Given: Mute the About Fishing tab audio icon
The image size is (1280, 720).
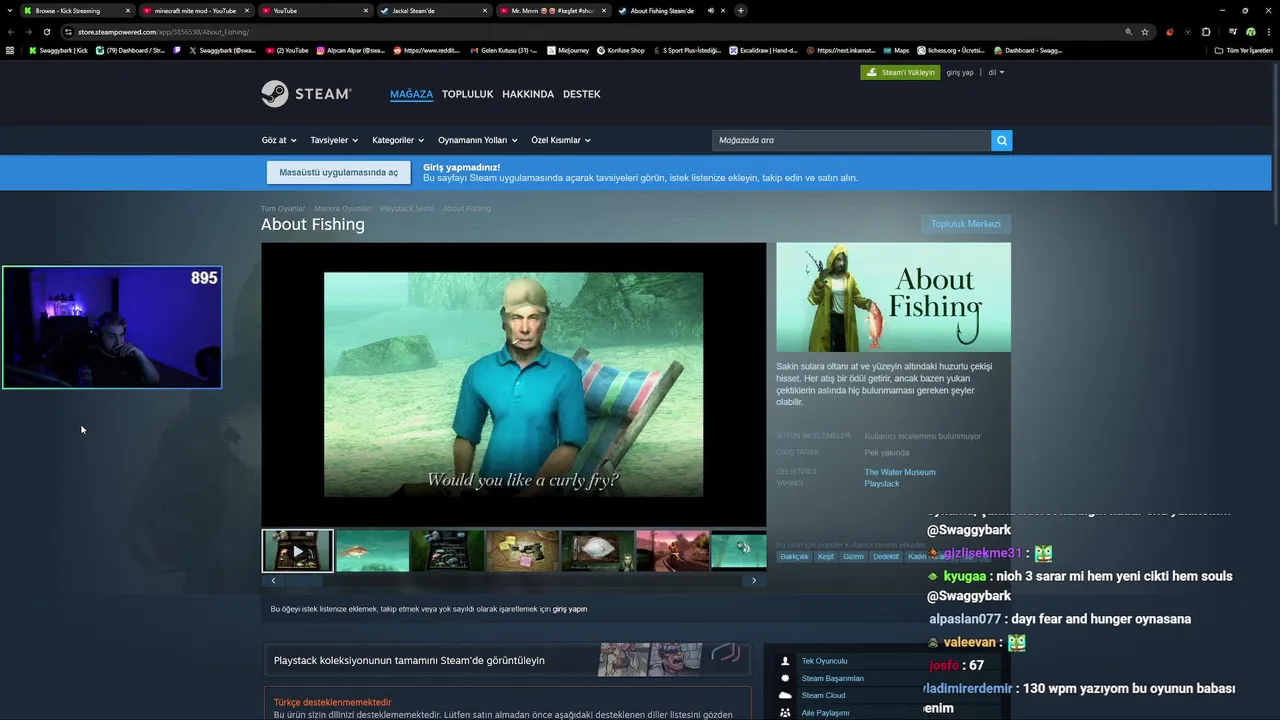Looking at the screenshot, I should 711,11.
